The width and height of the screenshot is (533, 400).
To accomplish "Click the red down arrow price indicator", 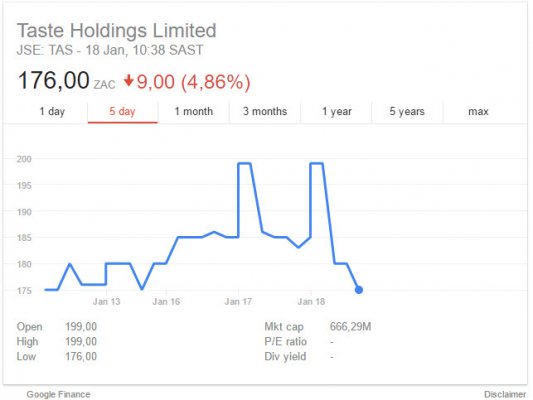I will [128, 81].
